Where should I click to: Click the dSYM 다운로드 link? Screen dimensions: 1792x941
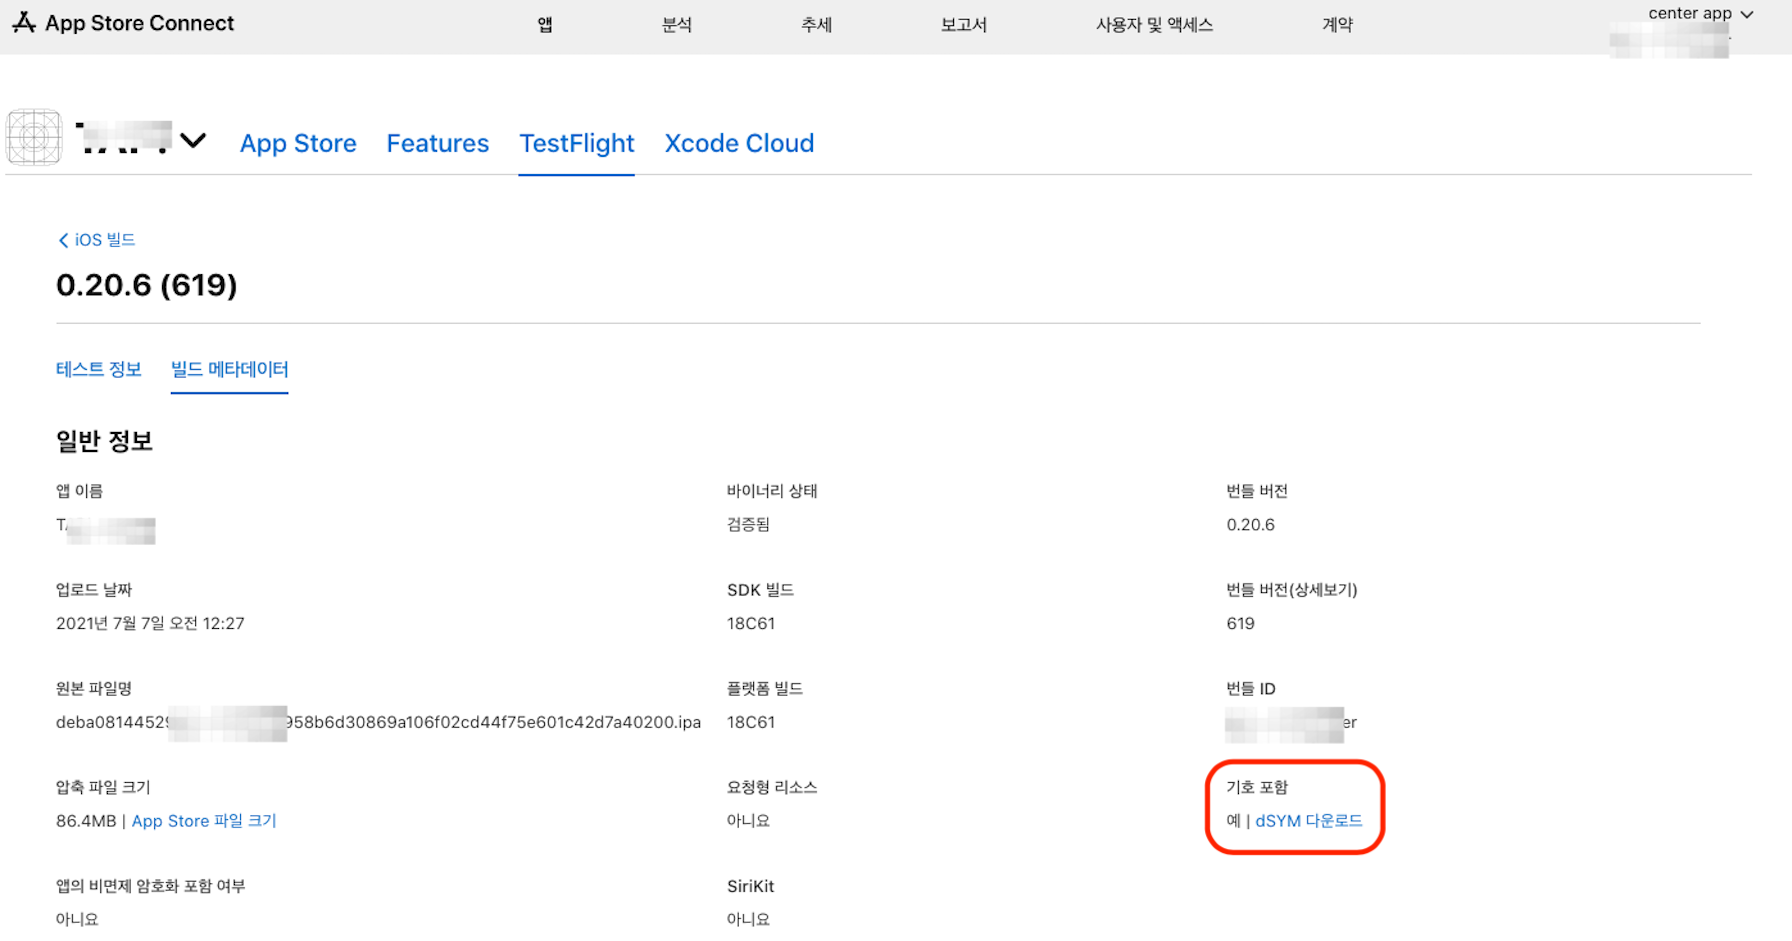tap(1309, 821)
